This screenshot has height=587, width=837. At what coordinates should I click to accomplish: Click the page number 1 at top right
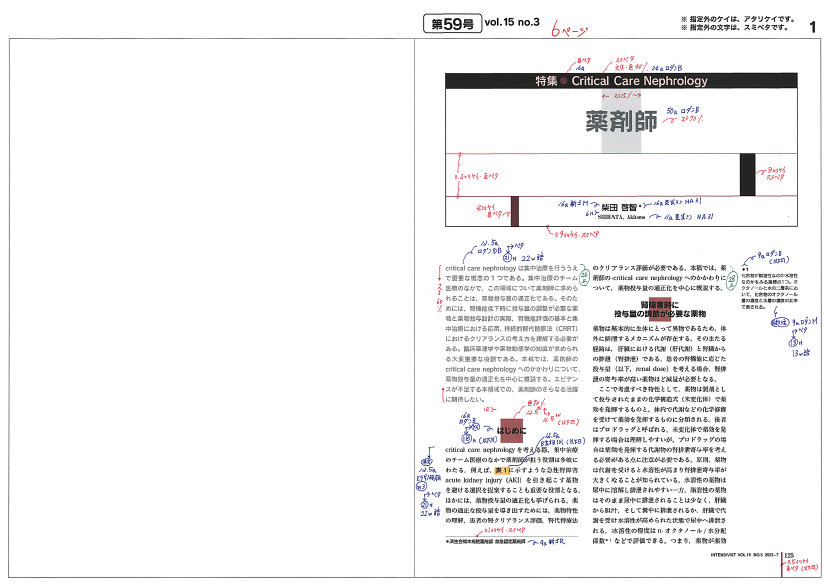813,25
